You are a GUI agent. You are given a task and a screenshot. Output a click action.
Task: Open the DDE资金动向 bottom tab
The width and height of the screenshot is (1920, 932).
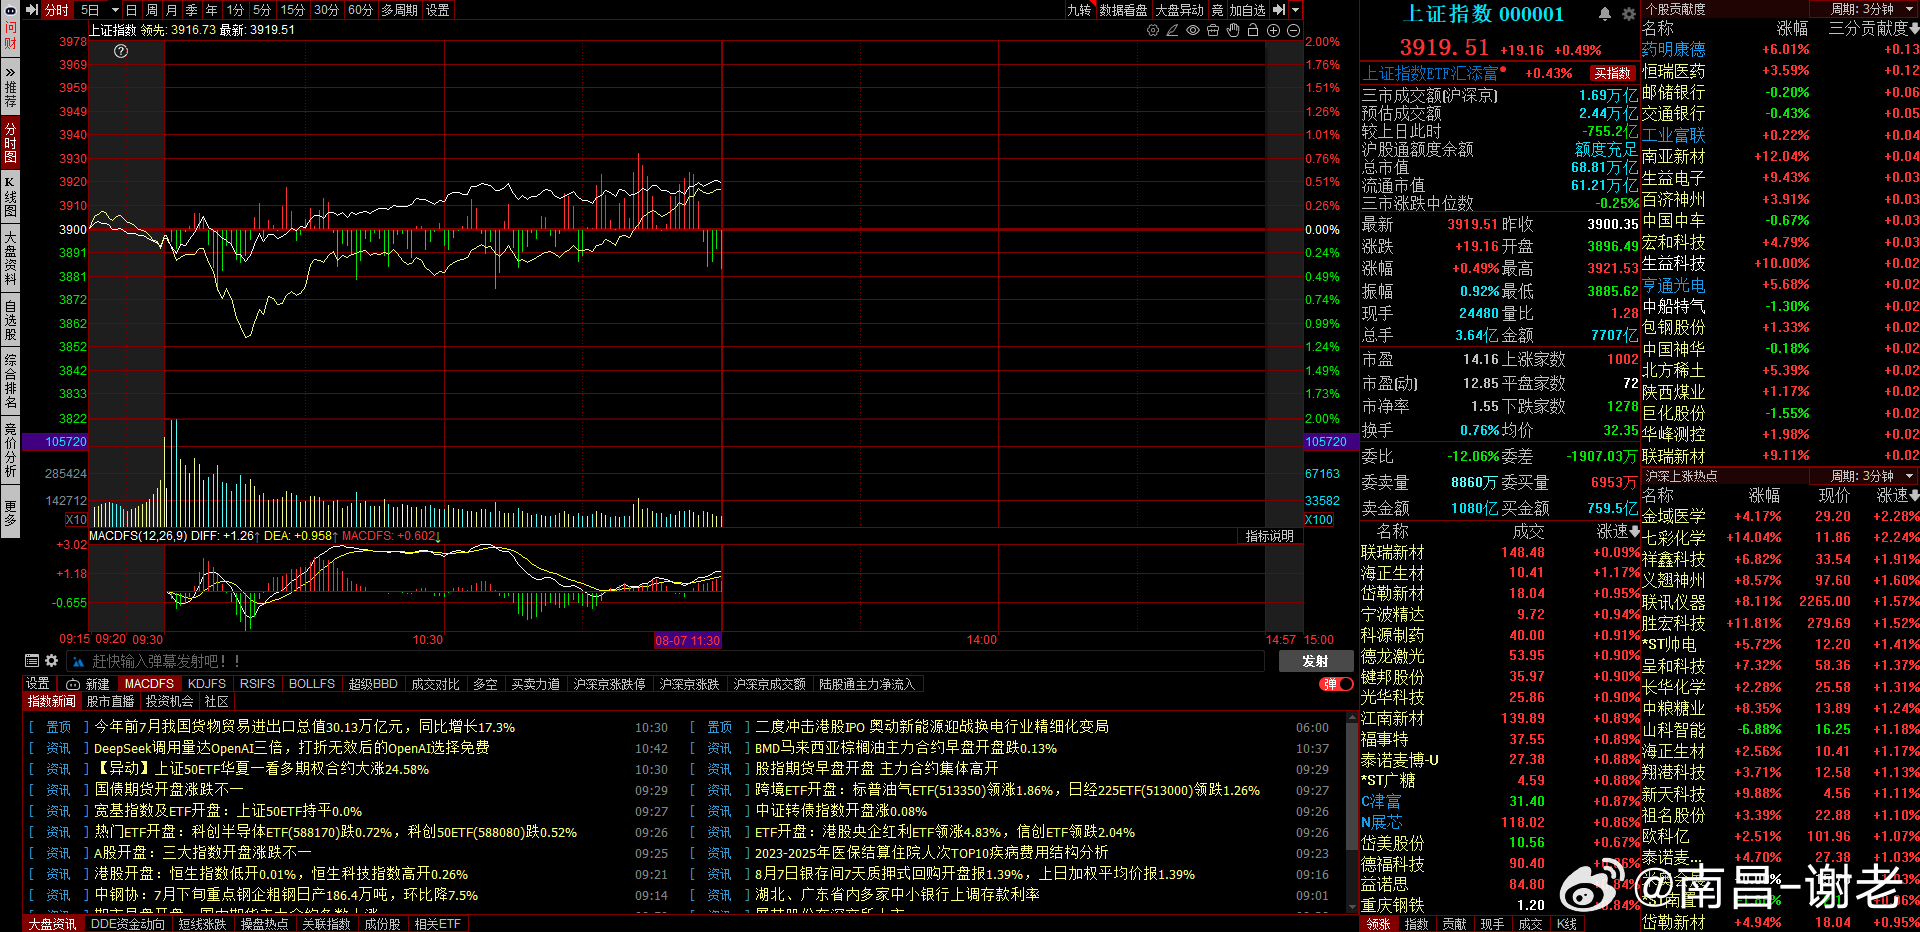tap(128, 924)
